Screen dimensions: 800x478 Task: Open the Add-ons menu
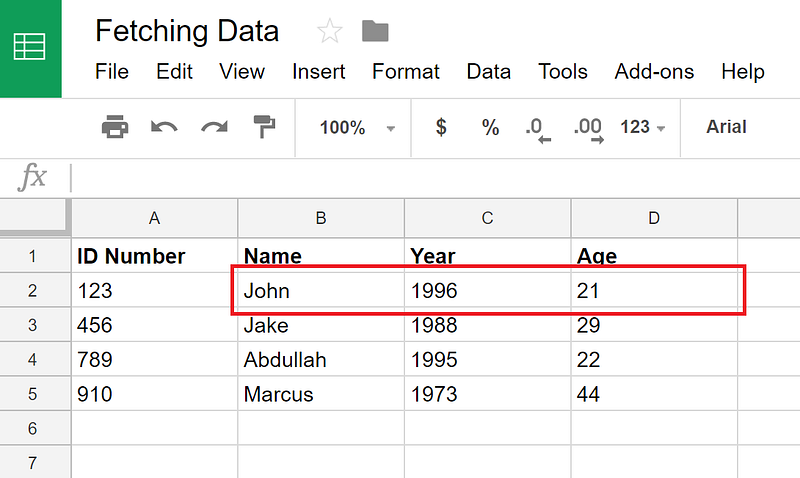click(x=654, y=71)
